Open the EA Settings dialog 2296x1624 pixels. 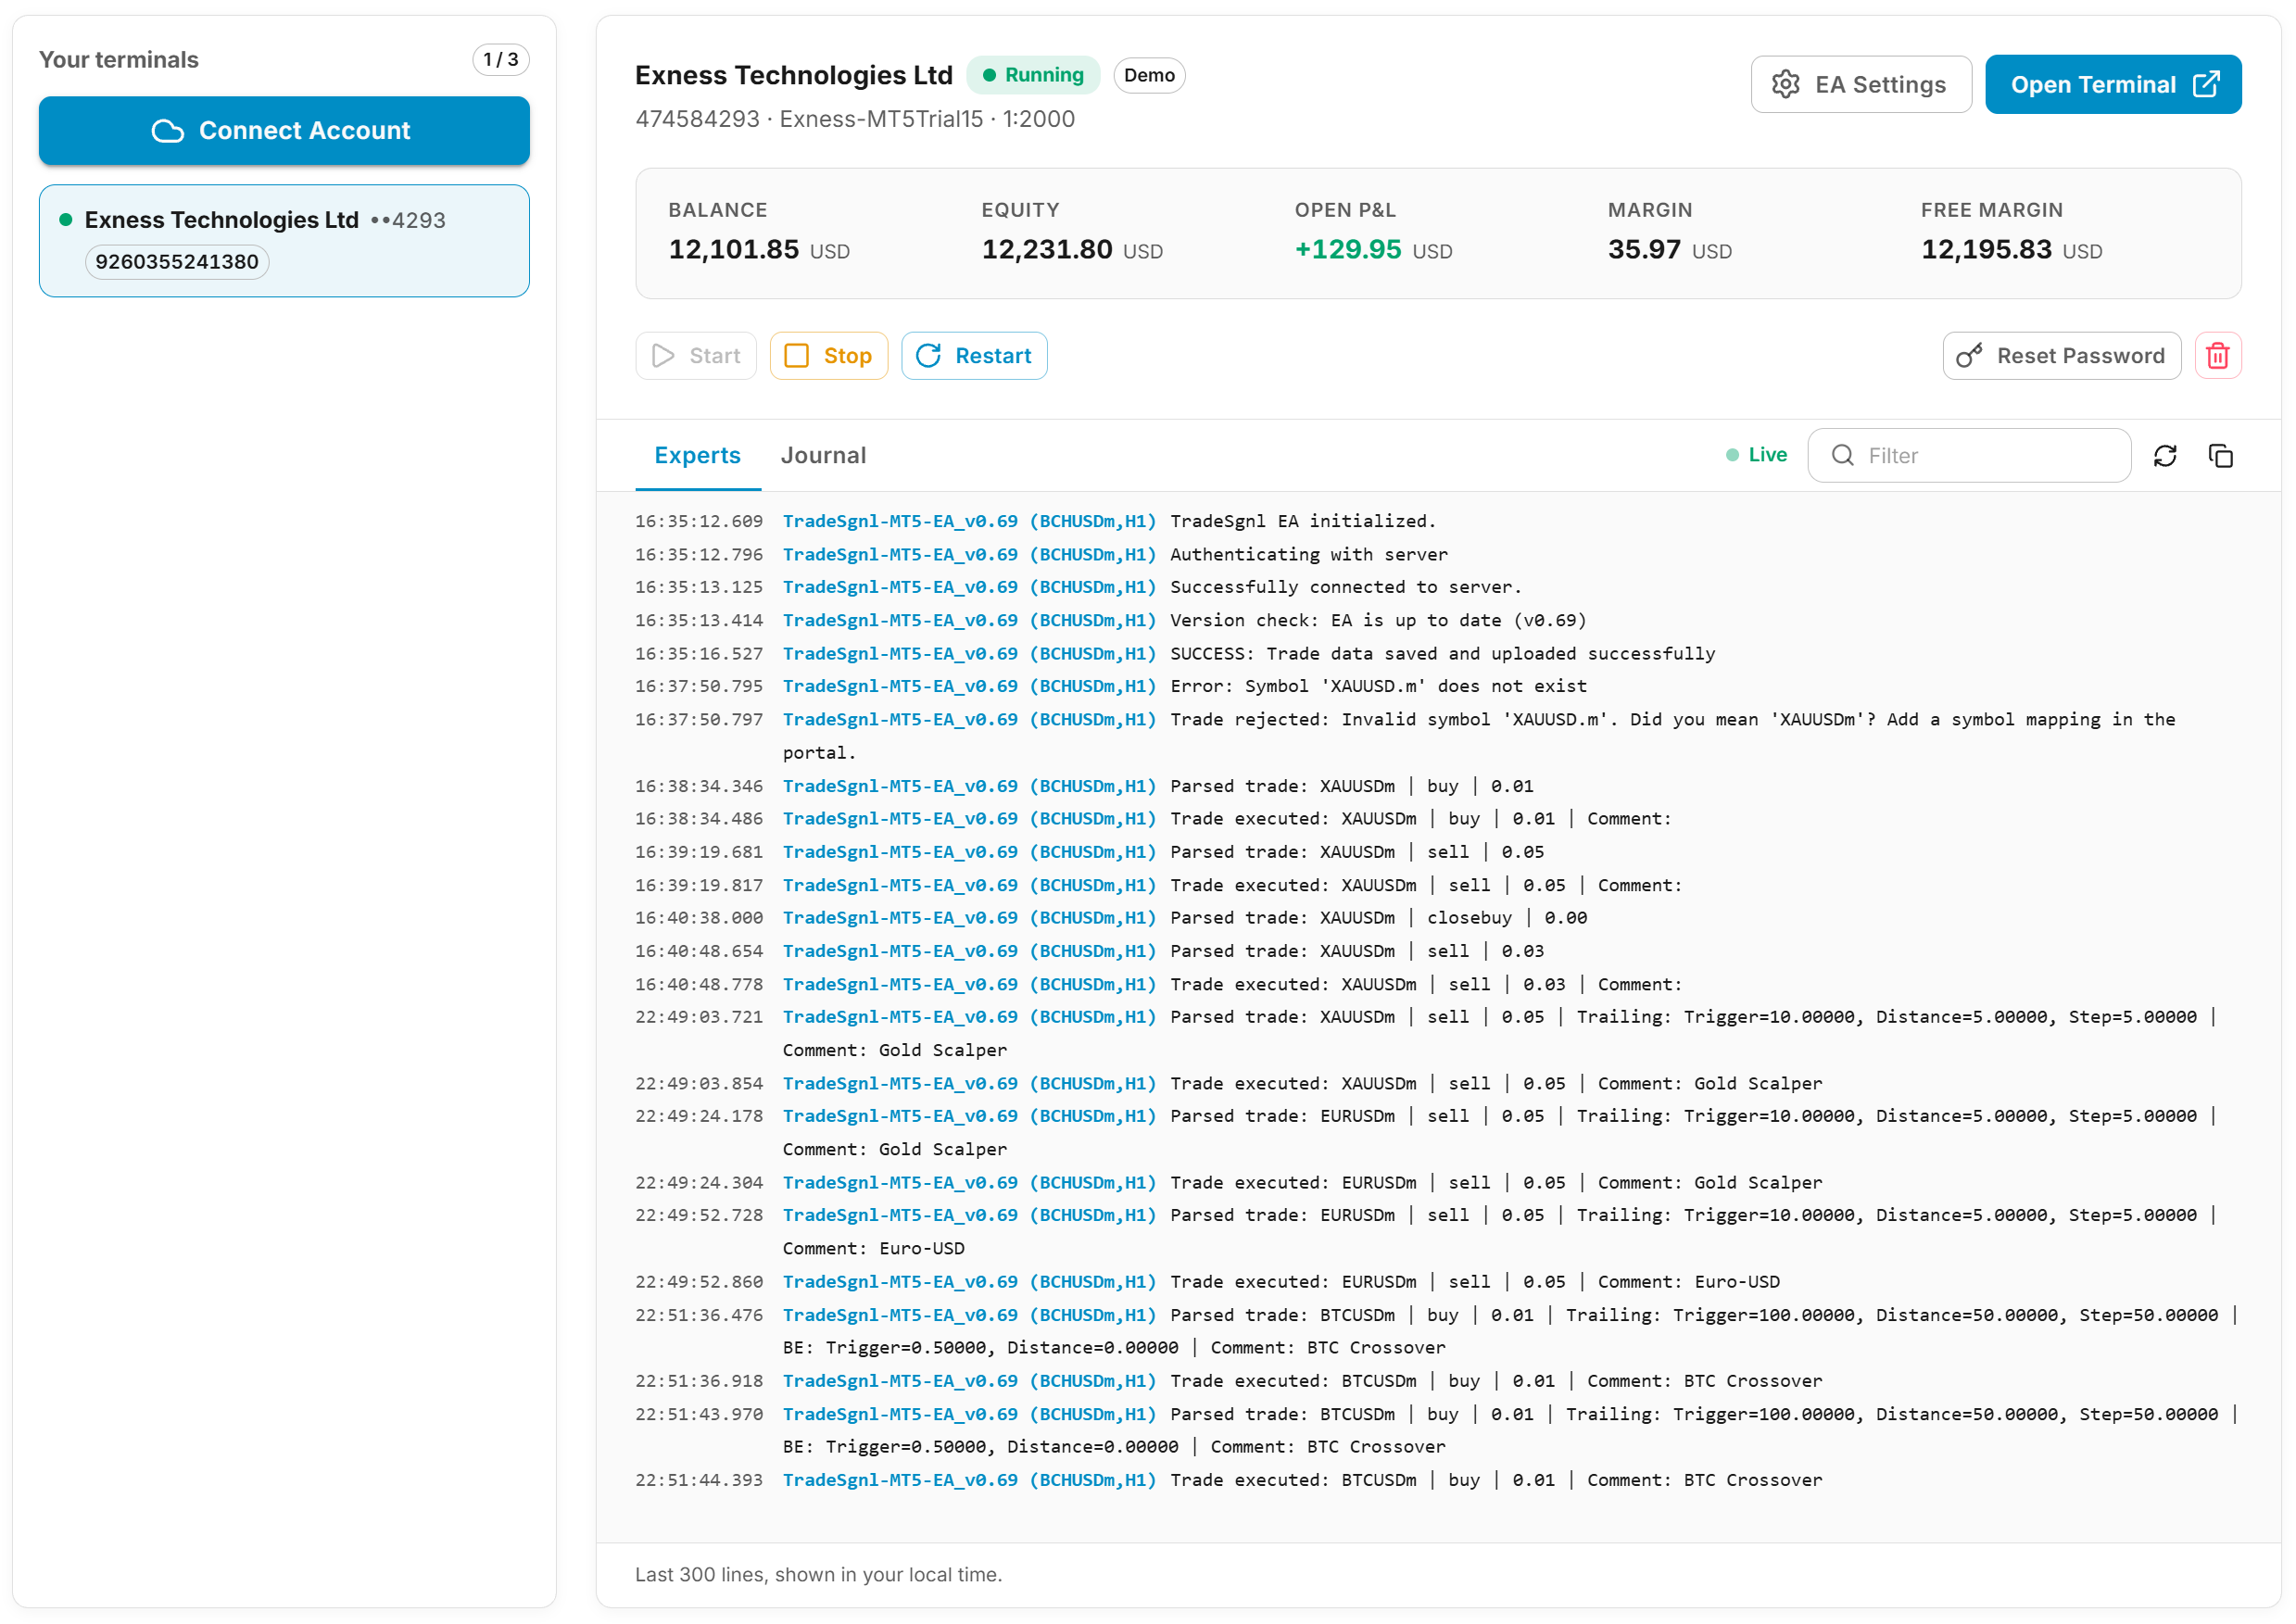point(1861,84)
